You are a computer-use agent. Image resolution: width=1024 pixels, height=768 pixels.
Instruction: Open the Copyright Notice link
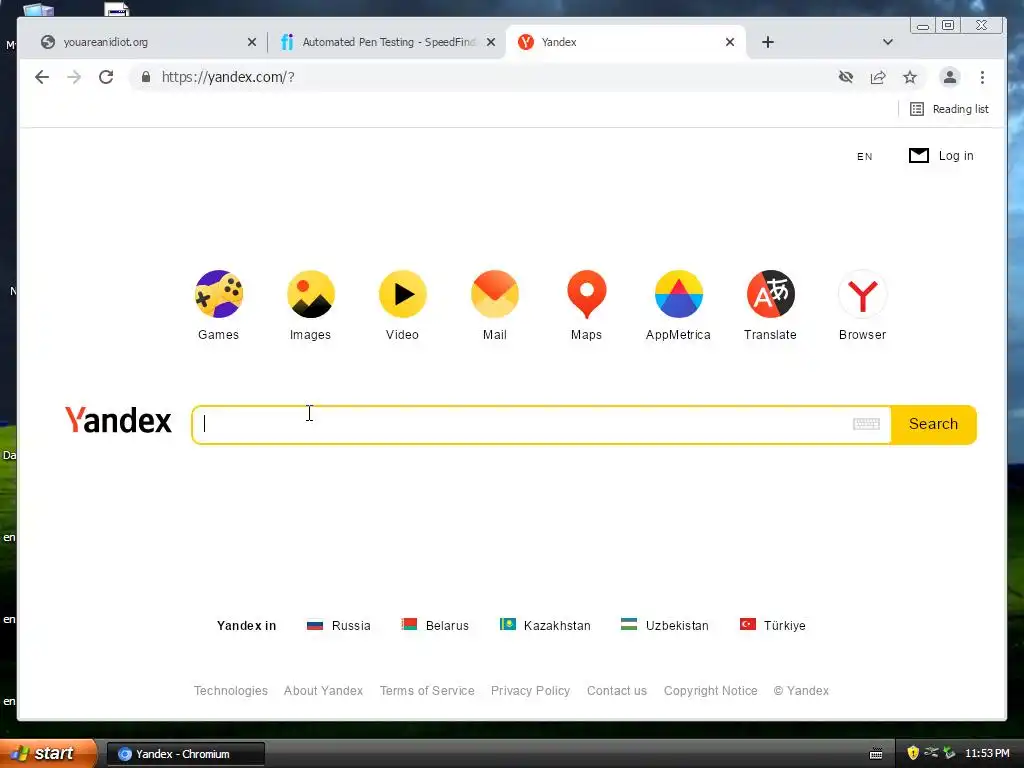tap(711, 691)
